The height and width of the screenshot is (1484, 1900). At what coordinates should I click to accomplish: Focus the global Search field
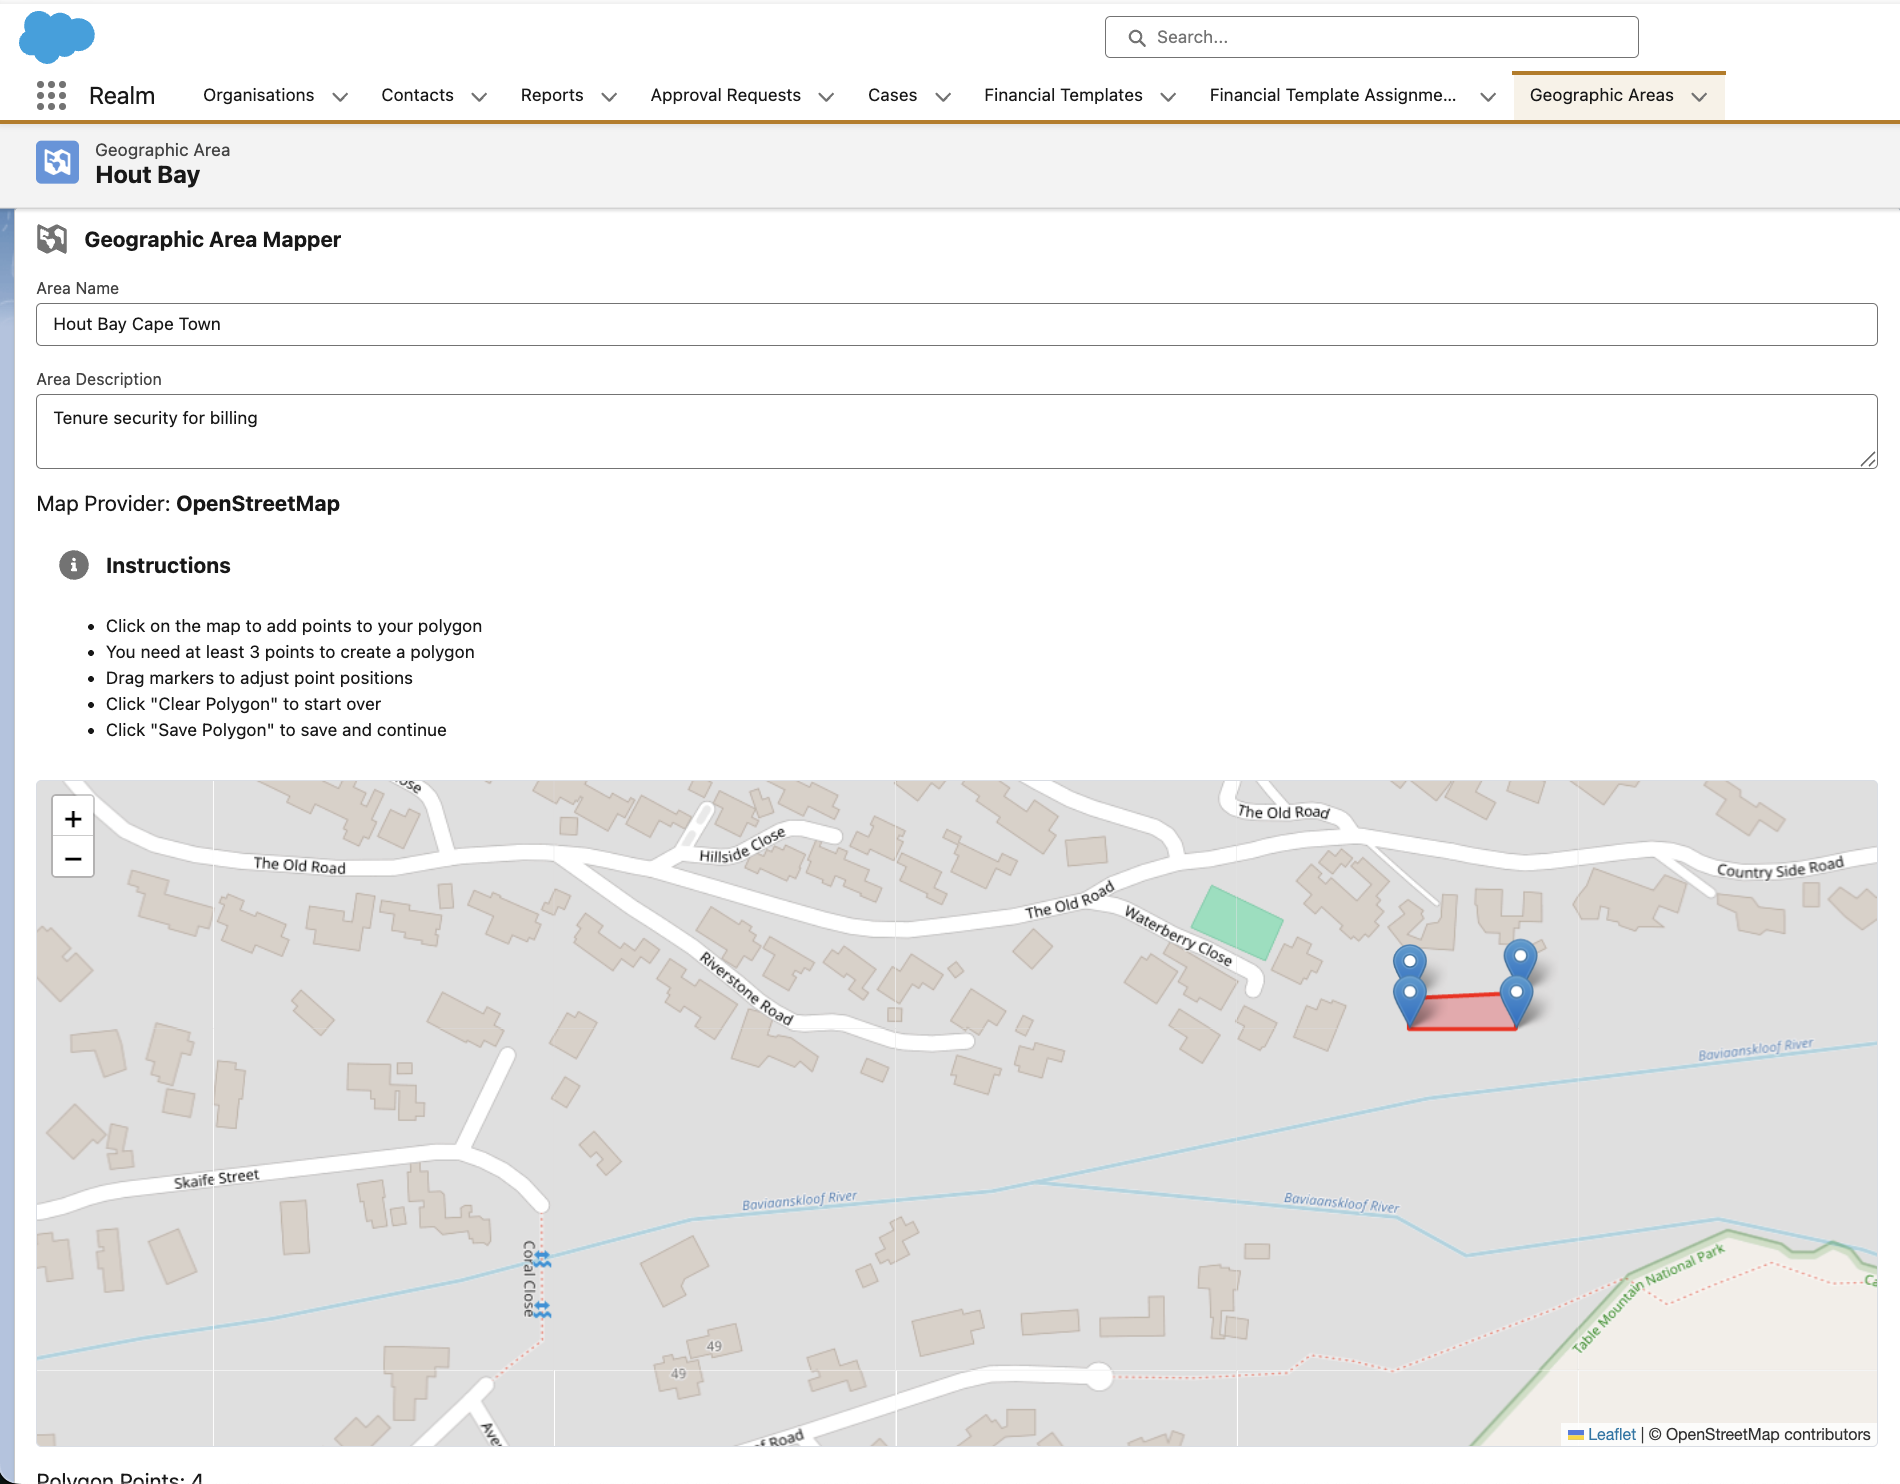pos(1371,37)
